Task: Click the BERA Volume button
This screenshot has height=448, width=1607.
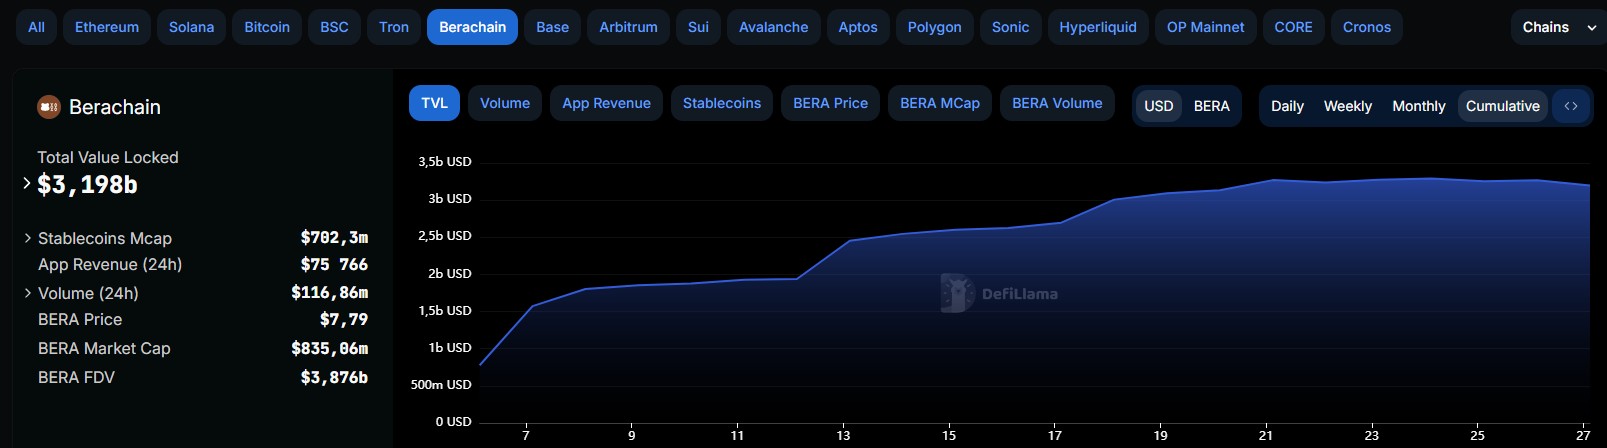Action: coord(1057,103)
